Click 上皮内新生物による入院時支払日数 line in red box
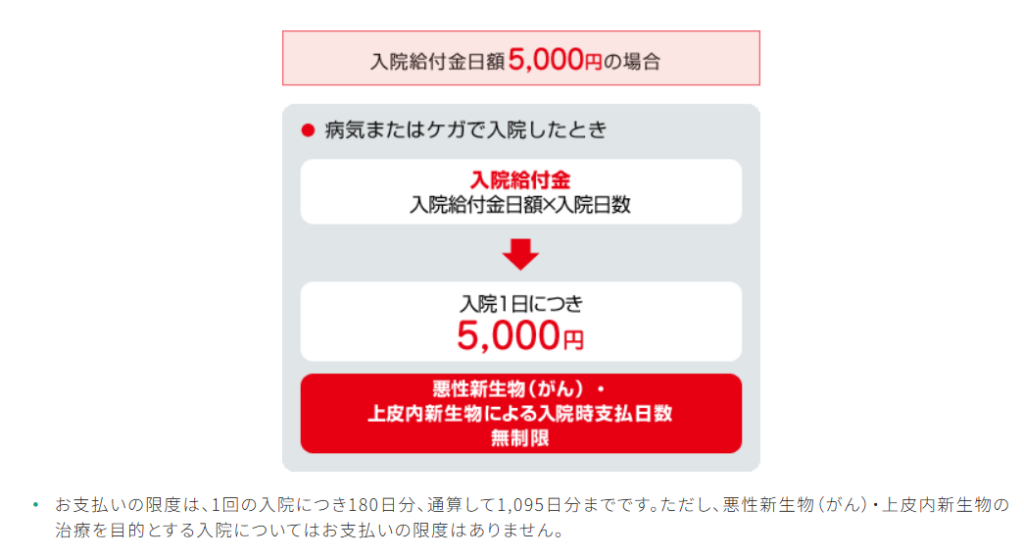Image resolution: width=1024 pixels, height=559 pixels. click(520, 413)
